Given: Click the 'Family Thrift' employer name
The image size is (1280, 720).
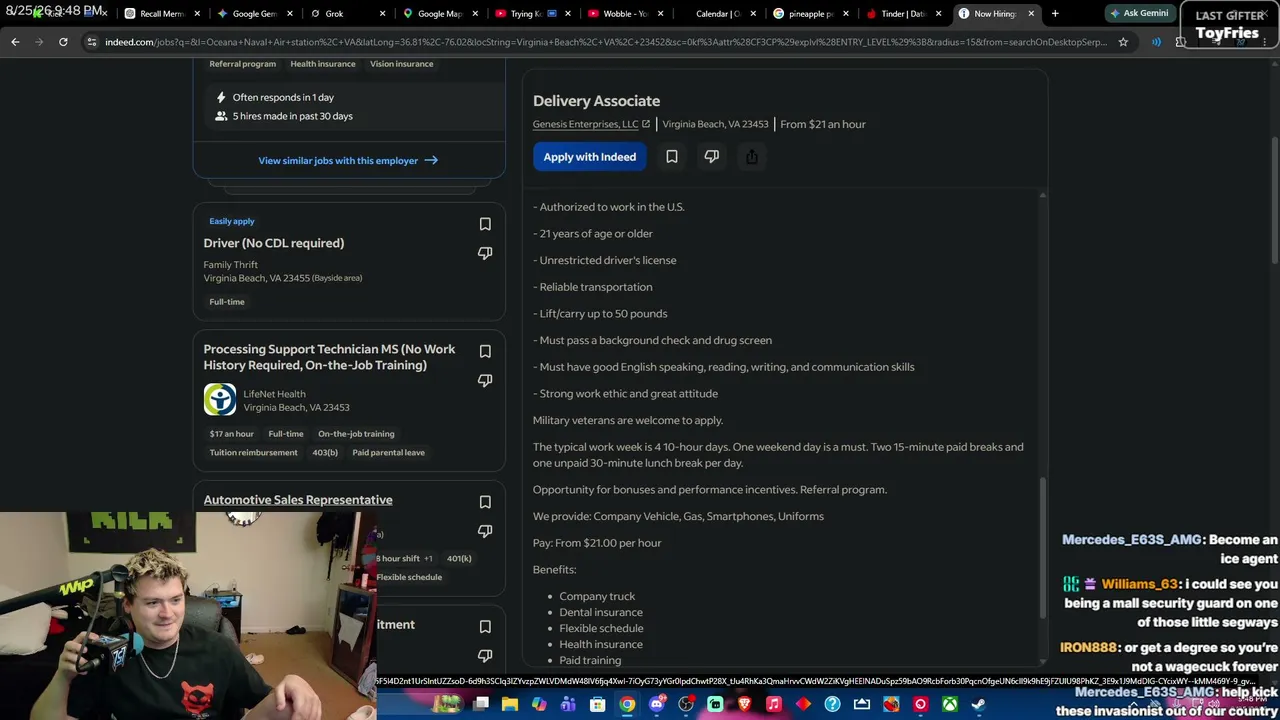Looking at the screenshot, I should 231,265.
